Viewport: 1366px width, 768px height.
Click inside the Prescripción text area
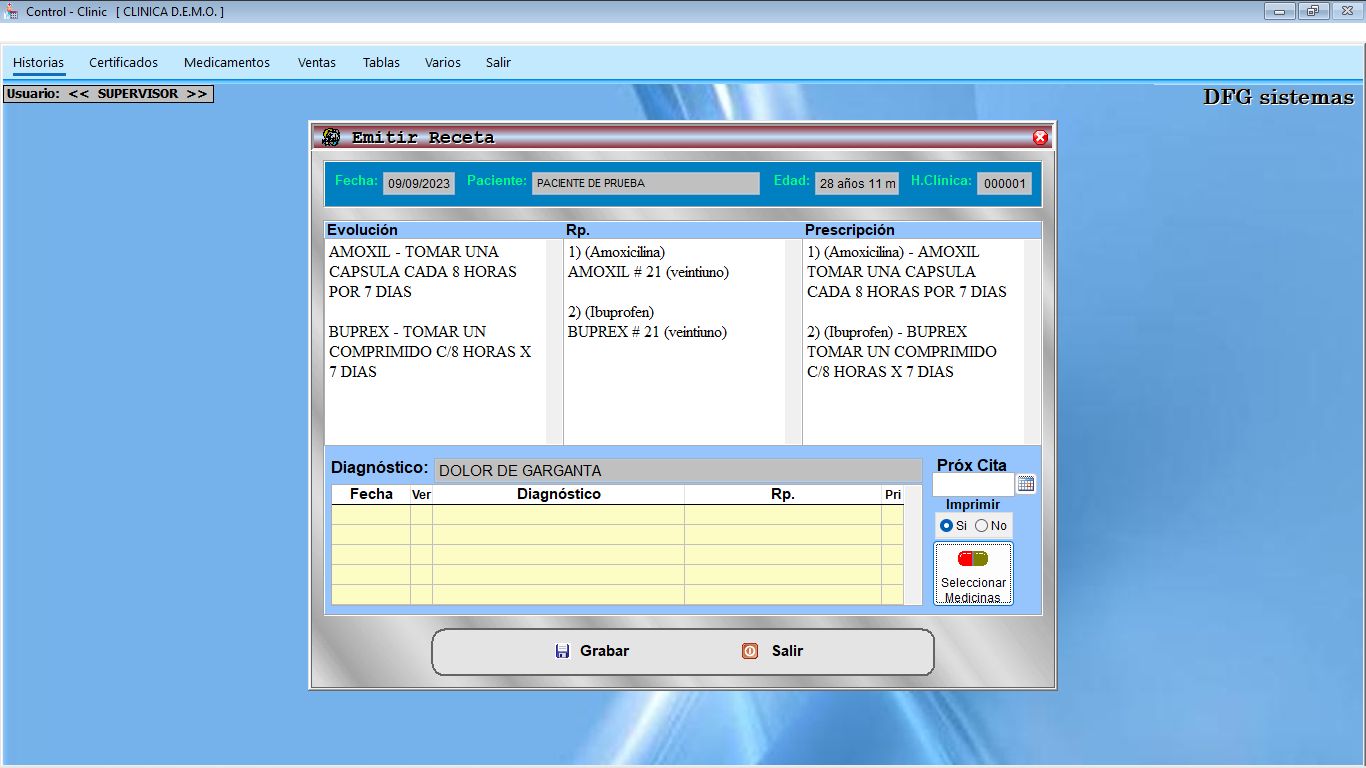click(x=914, y=342)
